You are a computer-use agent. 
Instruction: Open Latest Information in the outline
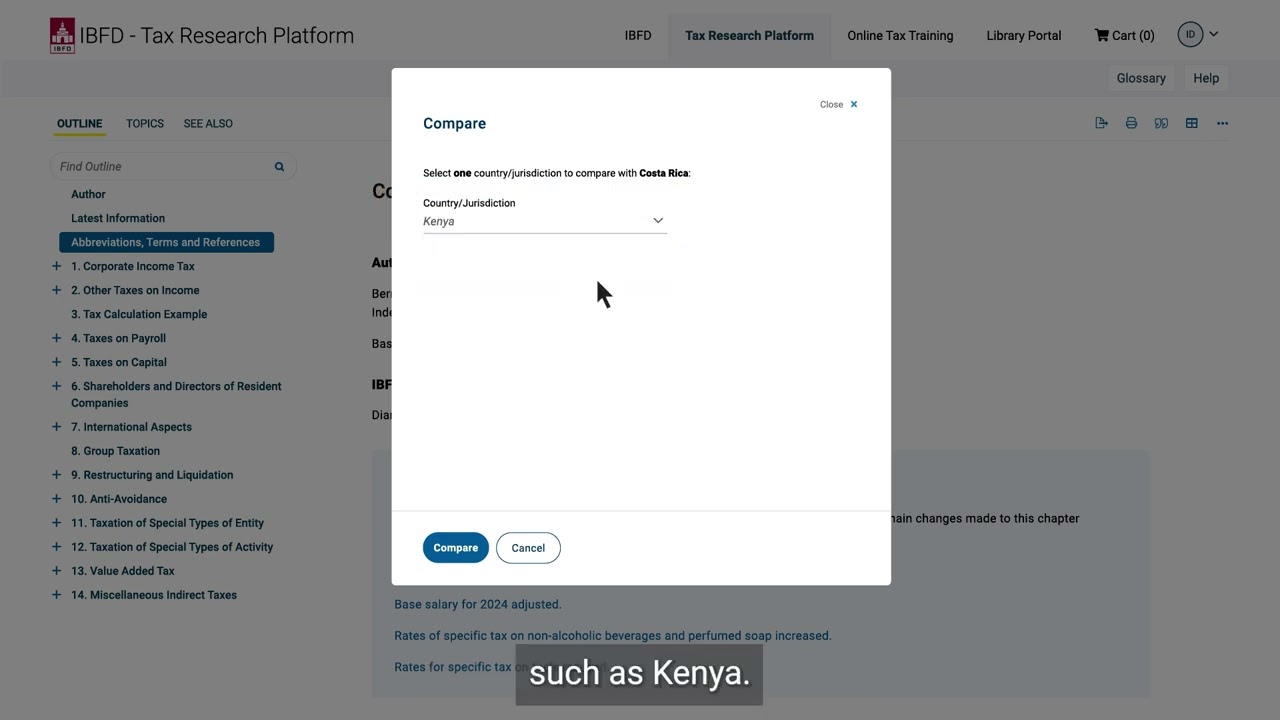tap(118, 218)
